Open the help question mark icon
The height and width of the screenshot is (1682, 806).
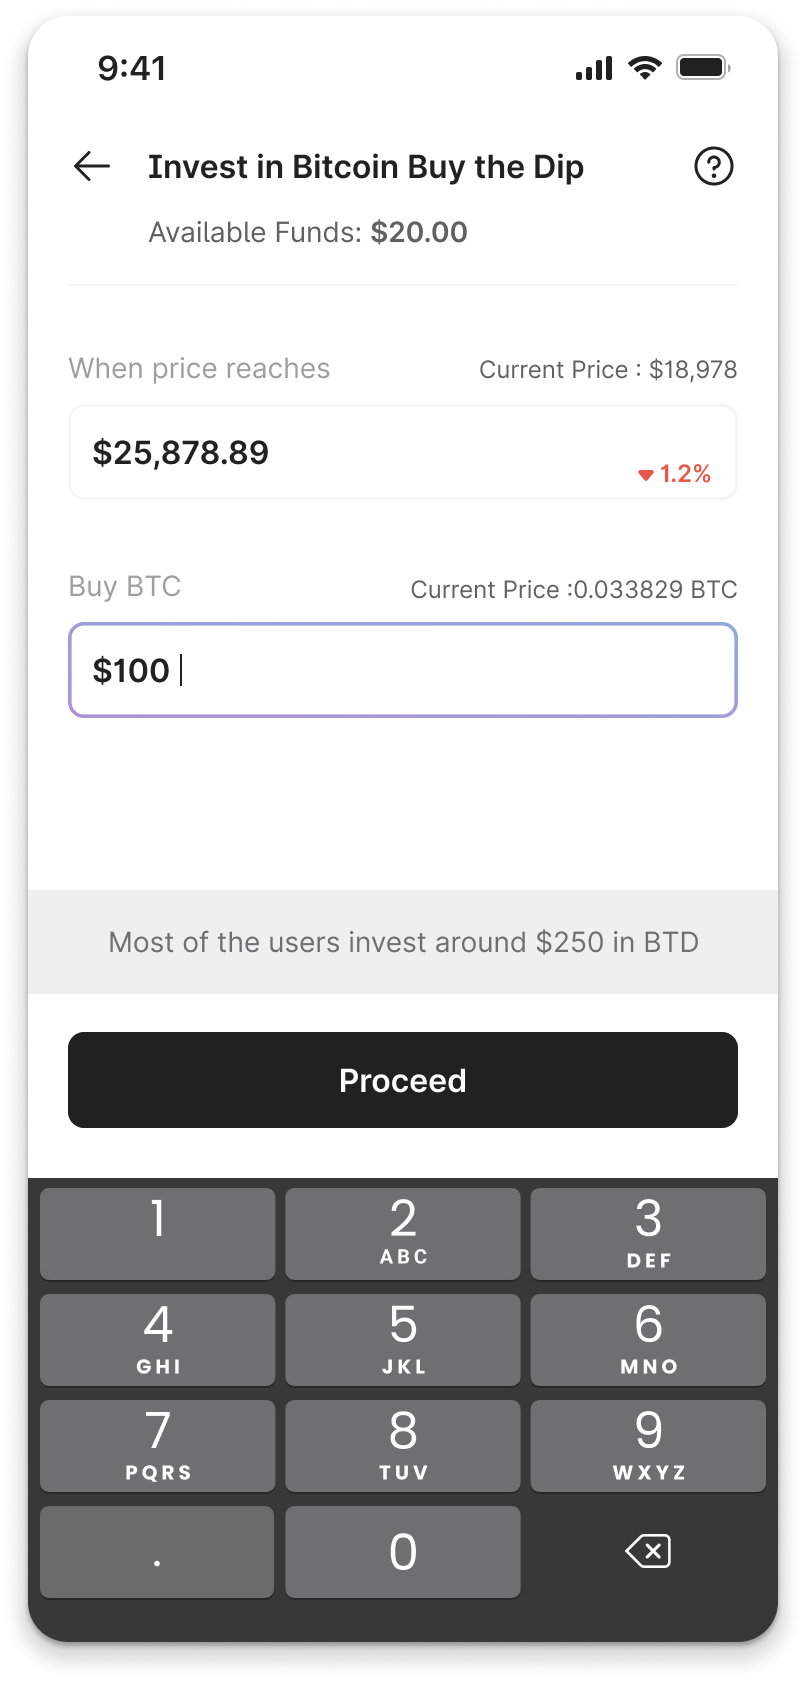(x=714, y=166)
